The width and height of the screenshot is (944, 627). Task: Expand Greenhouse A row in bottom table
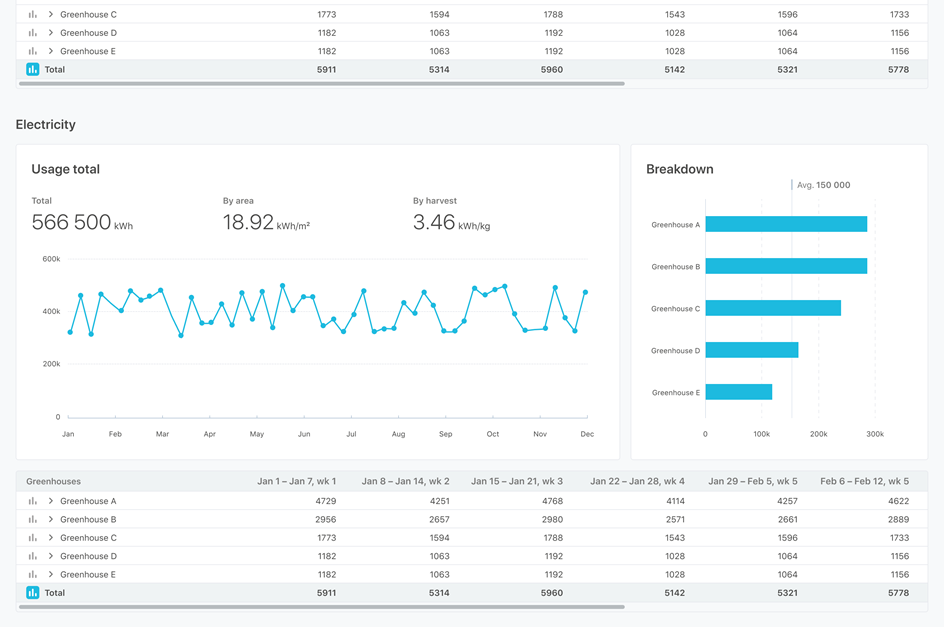pos(51,501)
